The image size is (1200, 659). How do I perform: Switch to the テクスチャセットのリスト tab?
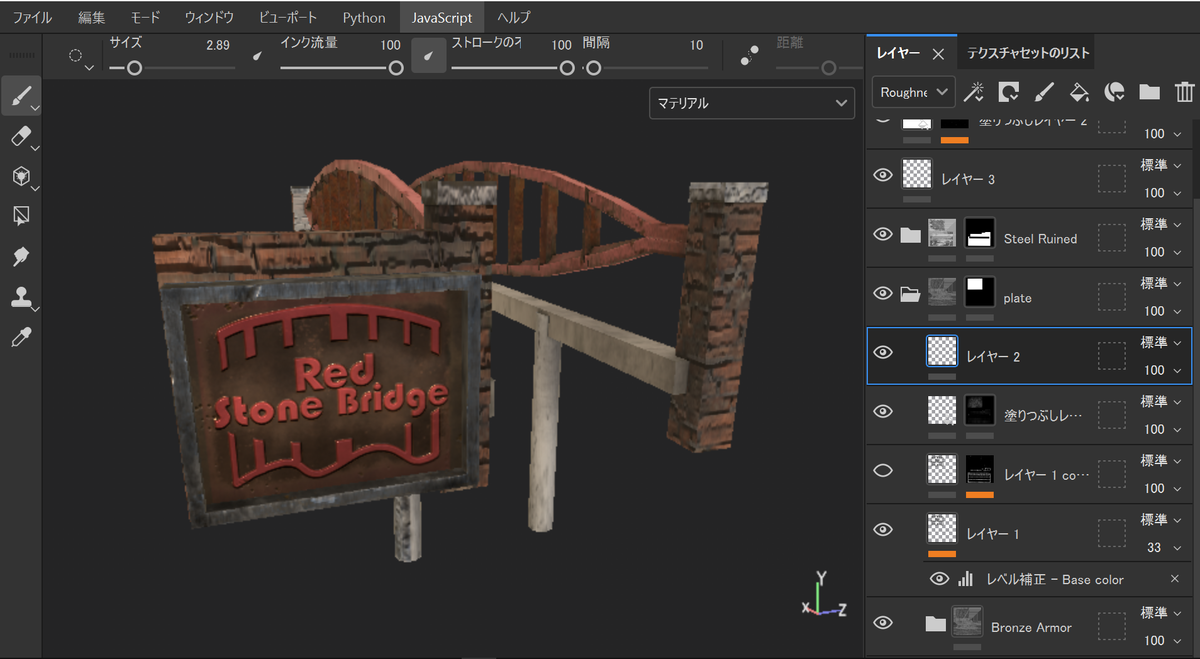click(x=1027, y=53)
